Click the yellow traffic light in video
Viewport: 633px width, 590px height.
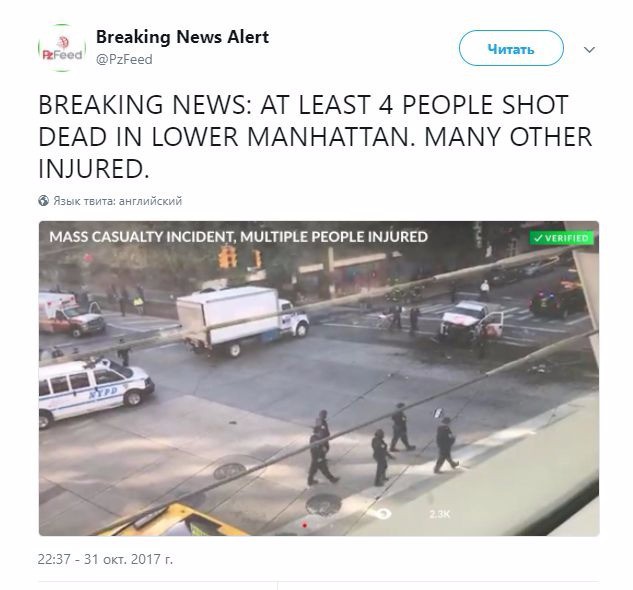pos(228,257)
